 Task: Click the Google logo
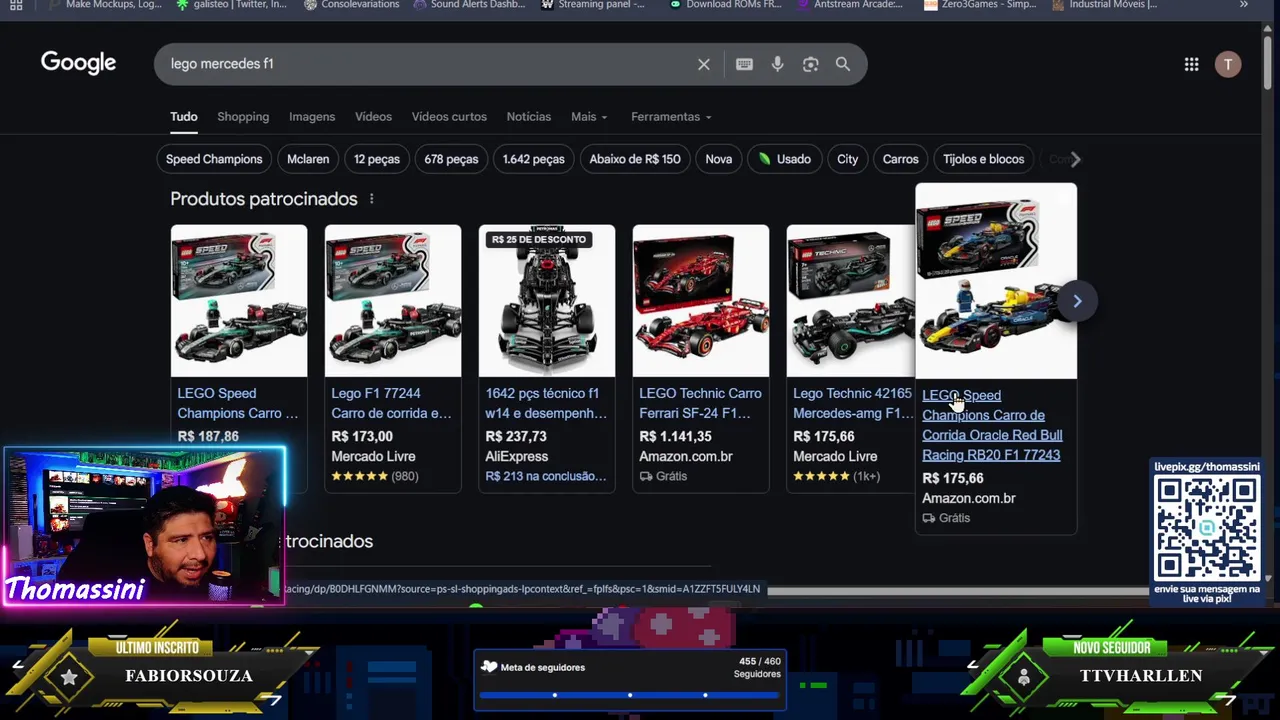(x=78, y=63)
